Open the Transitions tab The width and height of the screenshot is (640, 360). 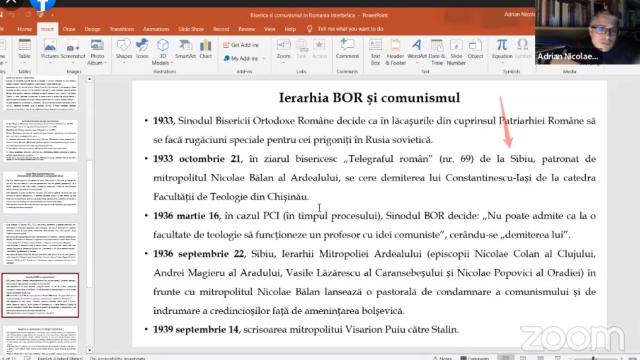click(122, 29)
